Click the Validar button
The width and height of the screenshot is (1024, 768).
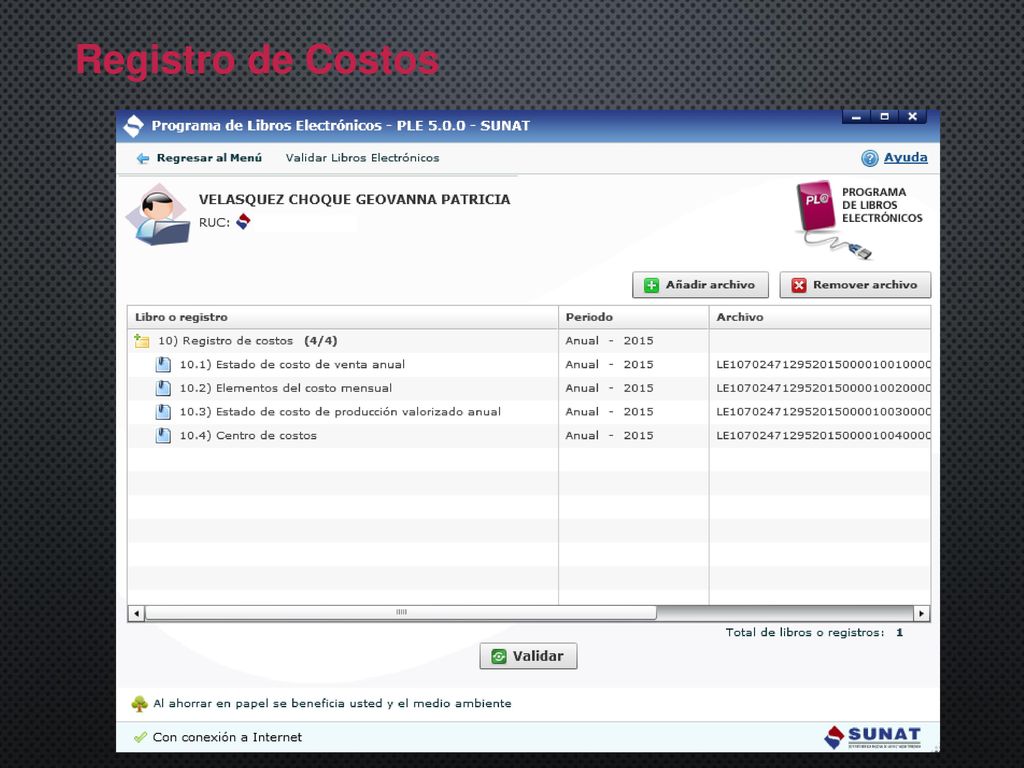point(528,656)
